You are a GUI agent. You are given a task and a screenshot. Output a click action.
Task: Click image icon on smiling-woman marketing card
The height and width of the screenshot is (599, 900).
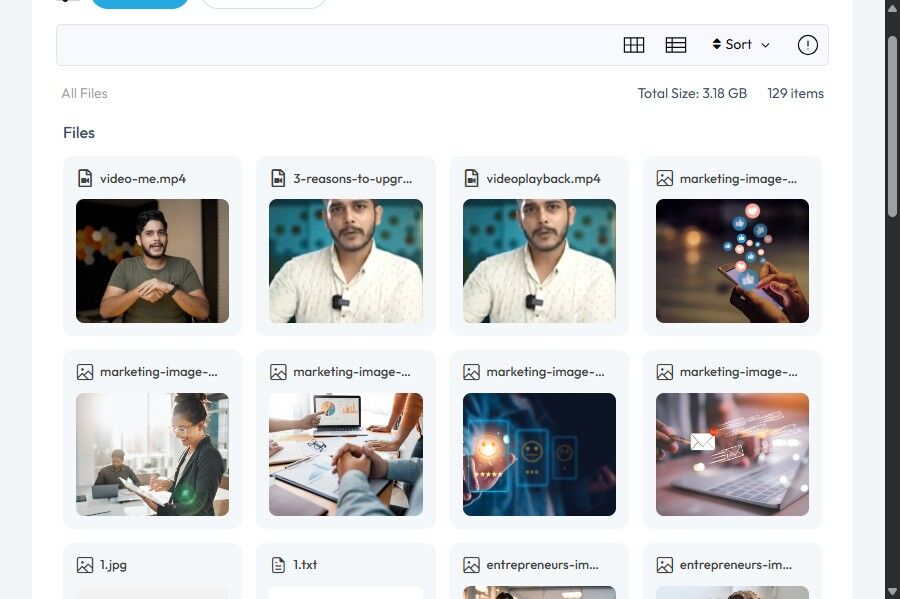coord(85,372)
